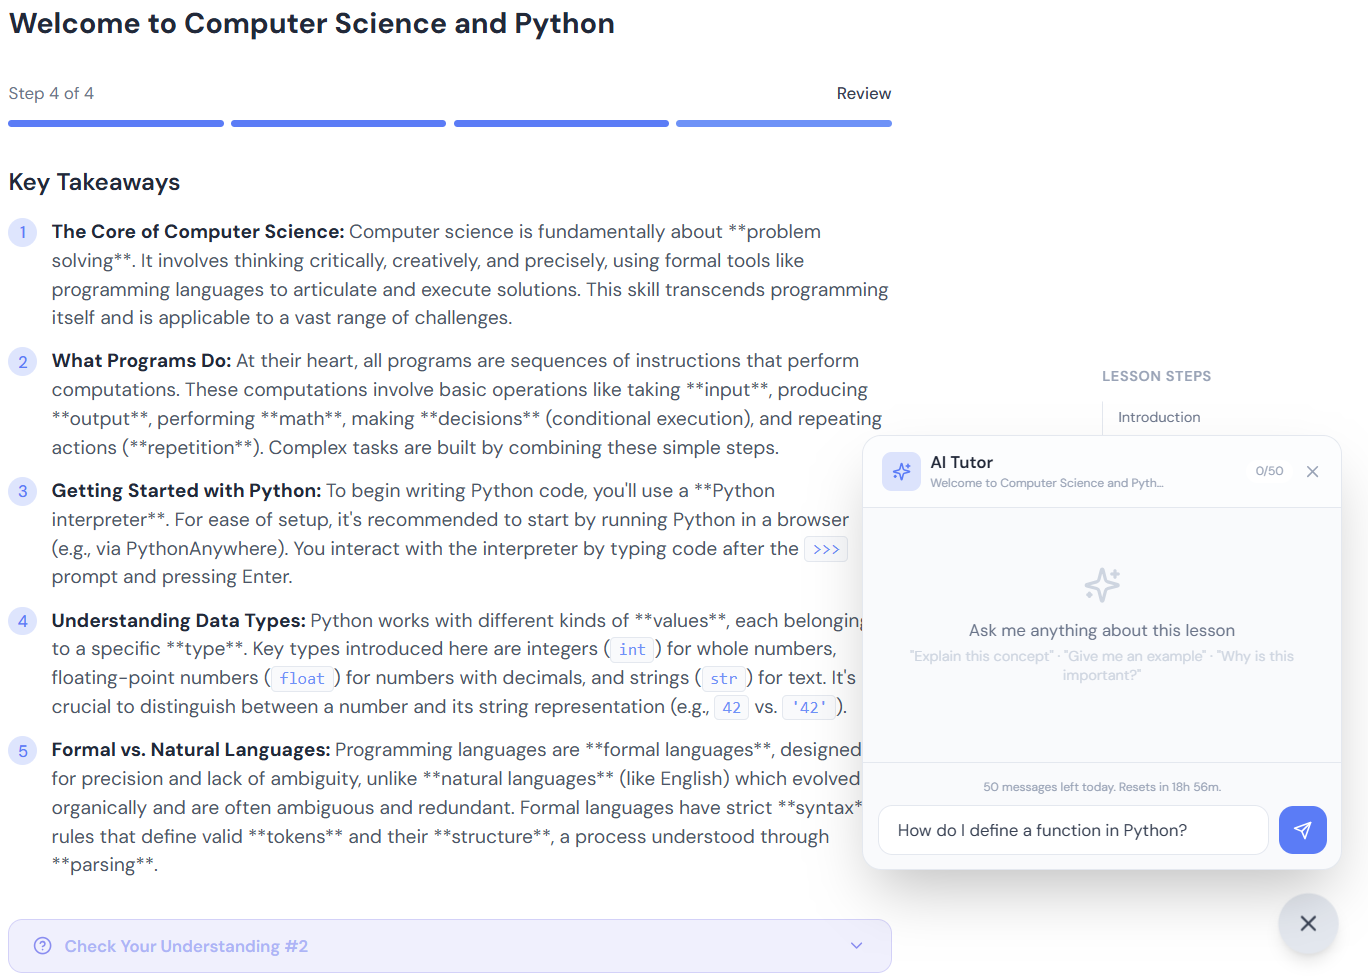The image size is (1368, 976).
Task: Click the '0/50' message counter
Action: [x=1269, y=471]
